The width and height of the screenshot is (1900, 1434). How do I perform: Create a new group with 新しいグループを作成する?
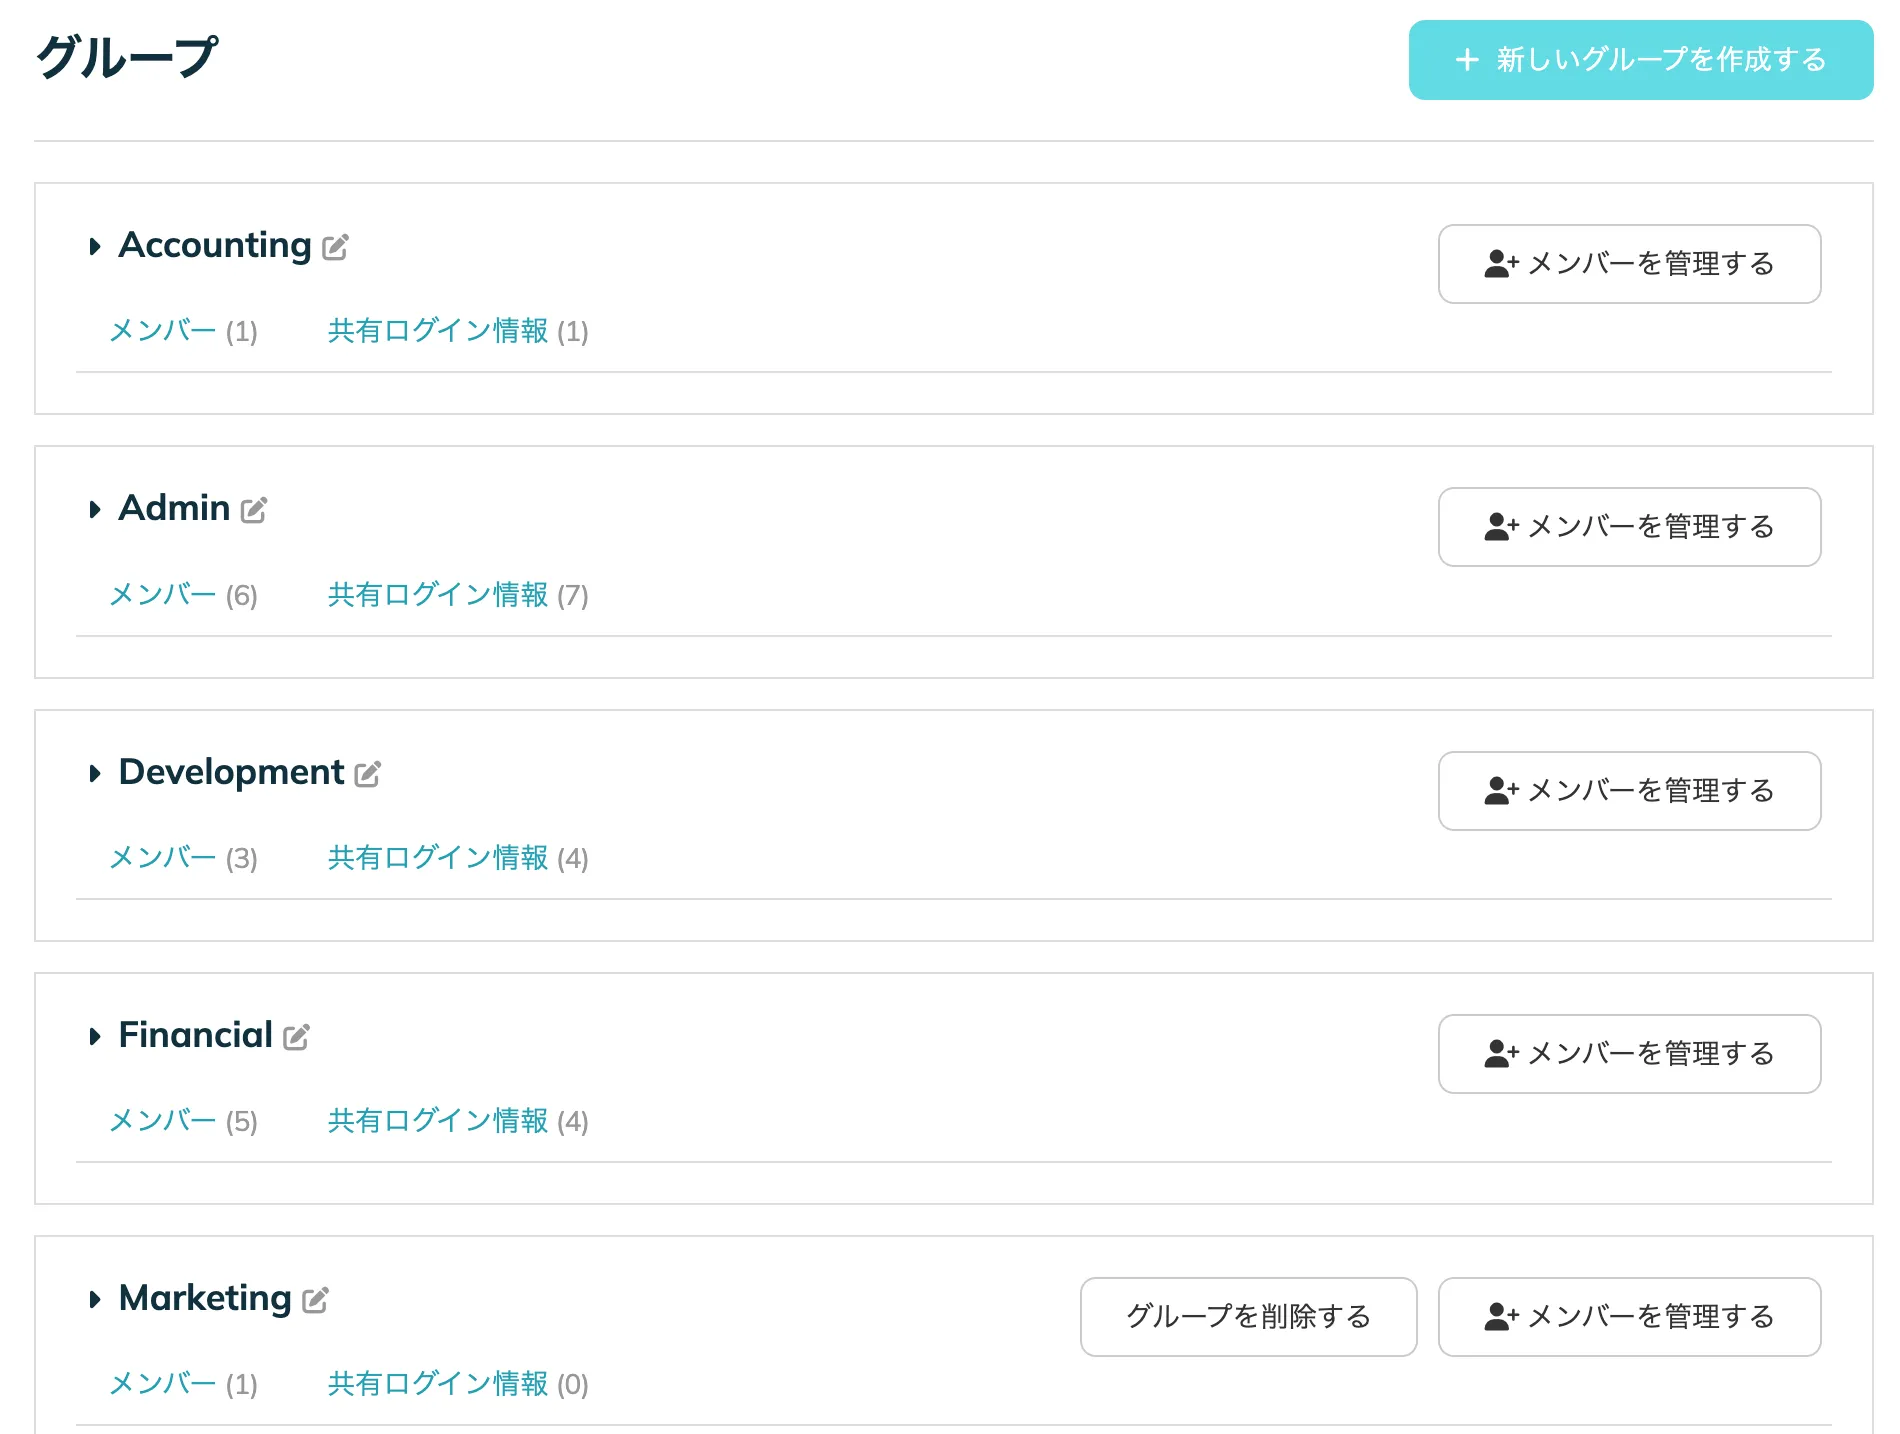pyautogui.click(x=1640, y=60)
